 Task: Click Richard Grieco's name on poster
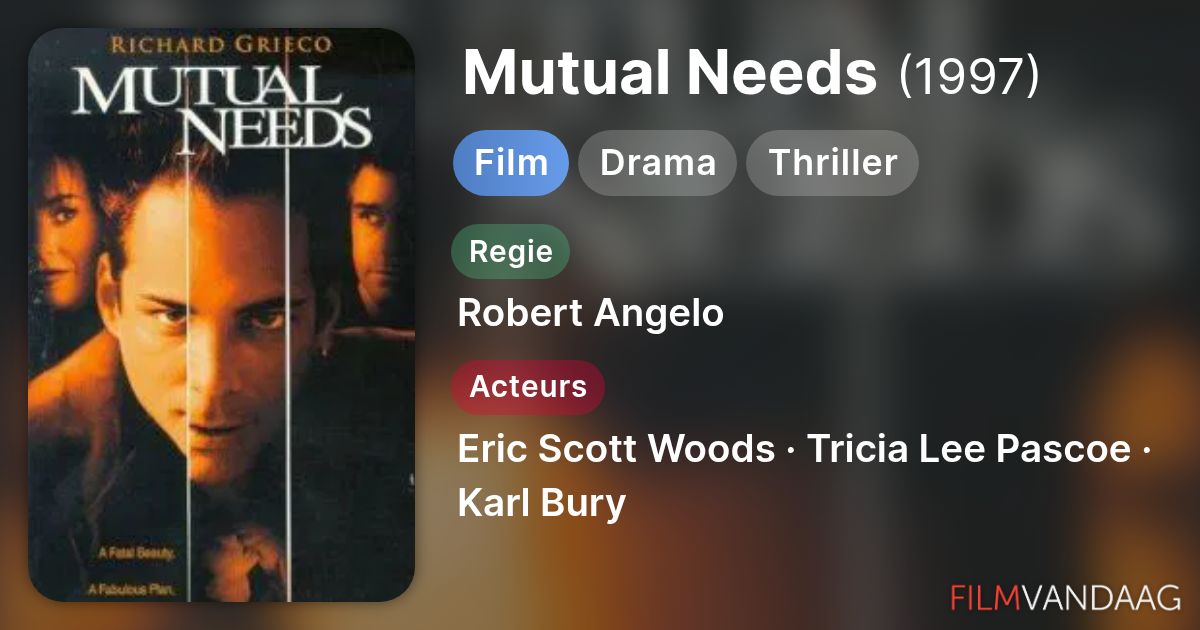[x=222, y=45]
